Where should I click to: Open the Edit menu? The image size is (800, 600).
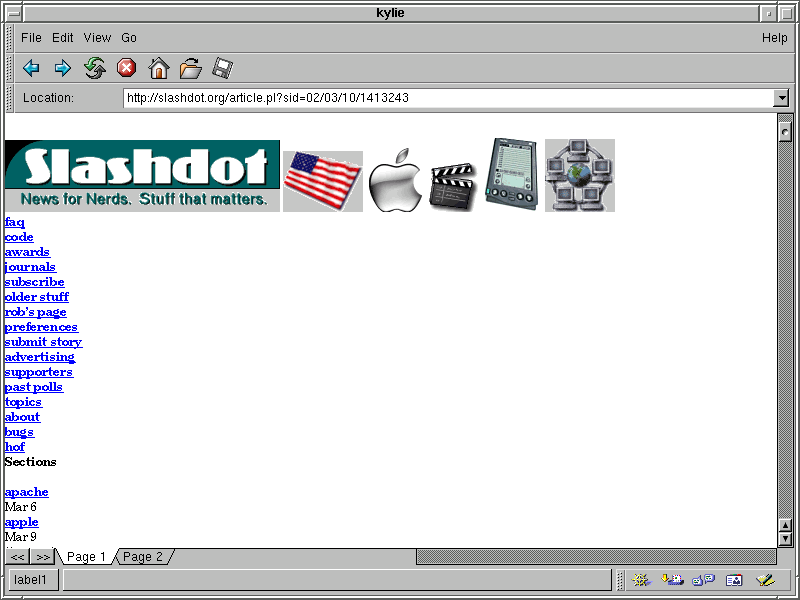[63, 38]
